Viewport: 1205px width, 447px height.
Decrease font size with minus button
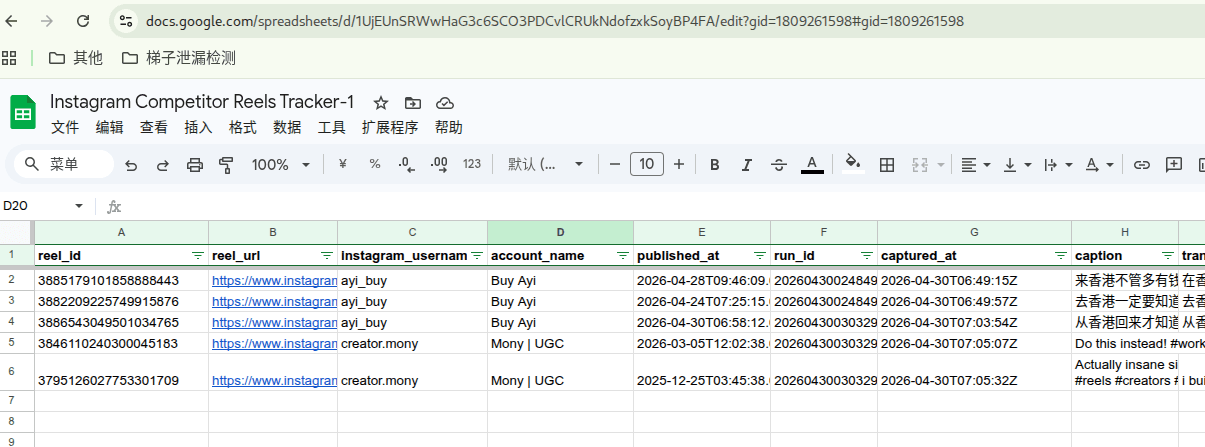tap(615, 164)
